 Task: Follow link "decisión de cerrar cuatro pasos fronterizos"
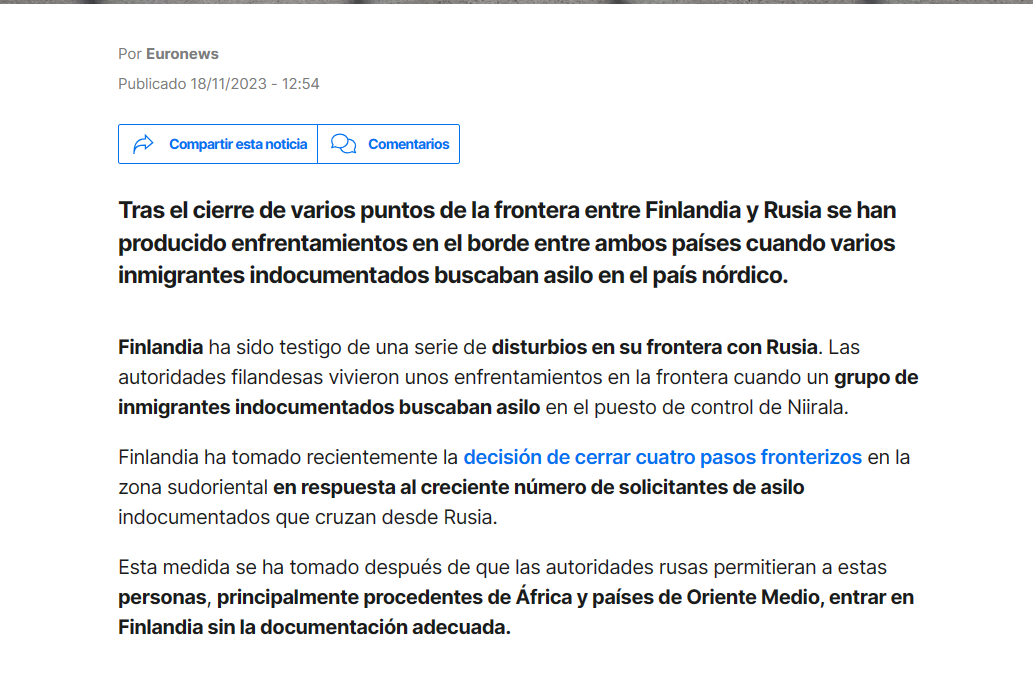663,457
